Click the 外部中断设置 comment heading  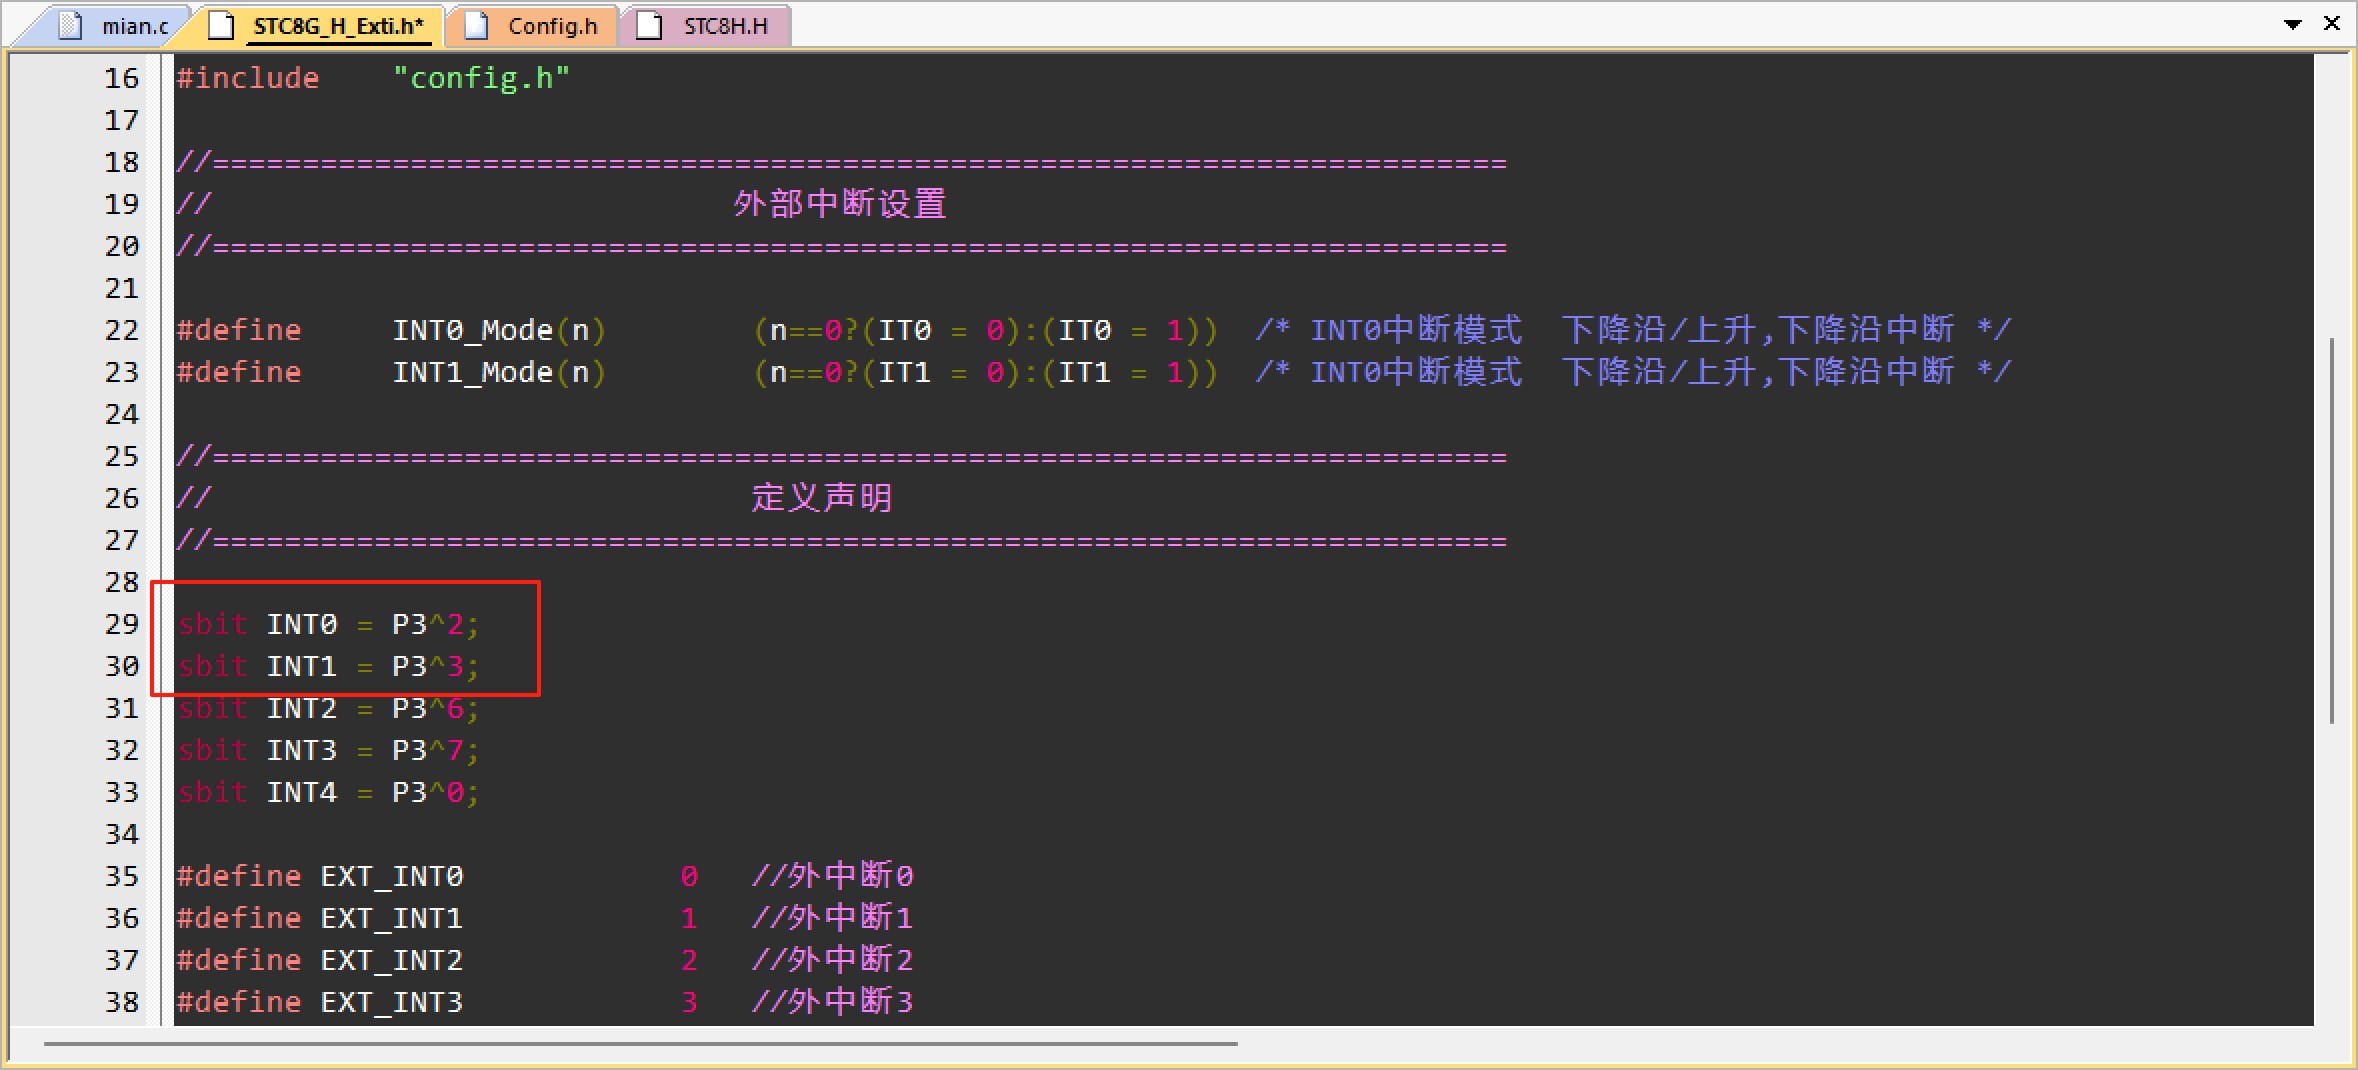click(840, 204)
